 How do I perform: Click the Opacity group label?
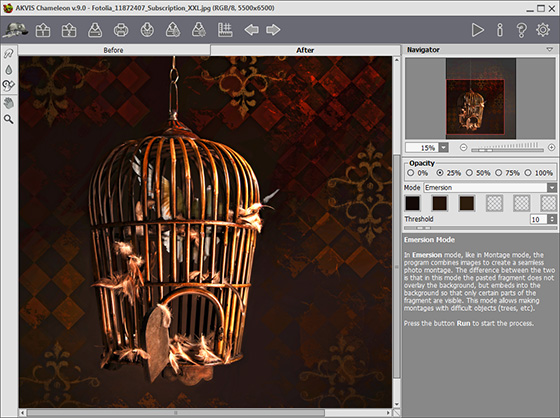[x=422, y=163]
